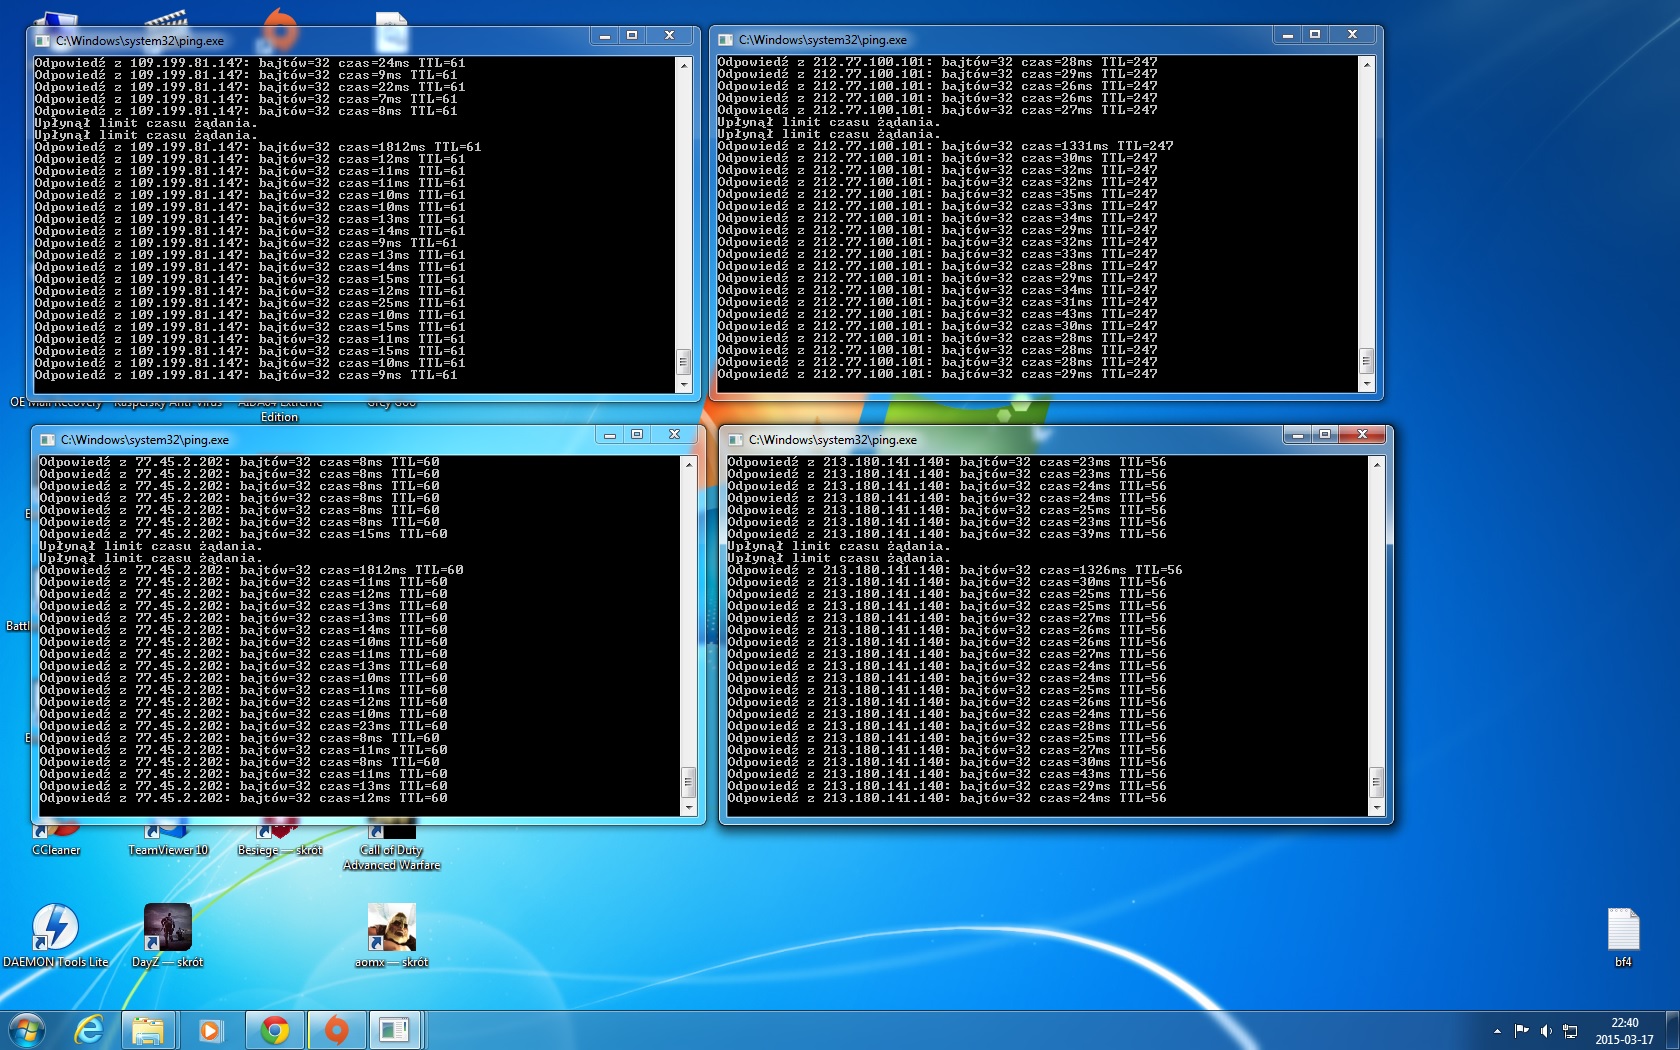The height and width of the screenshot is (1050, 1680).
Task: Click the clock showing 22:40
Action: tap(1624, 1031)
